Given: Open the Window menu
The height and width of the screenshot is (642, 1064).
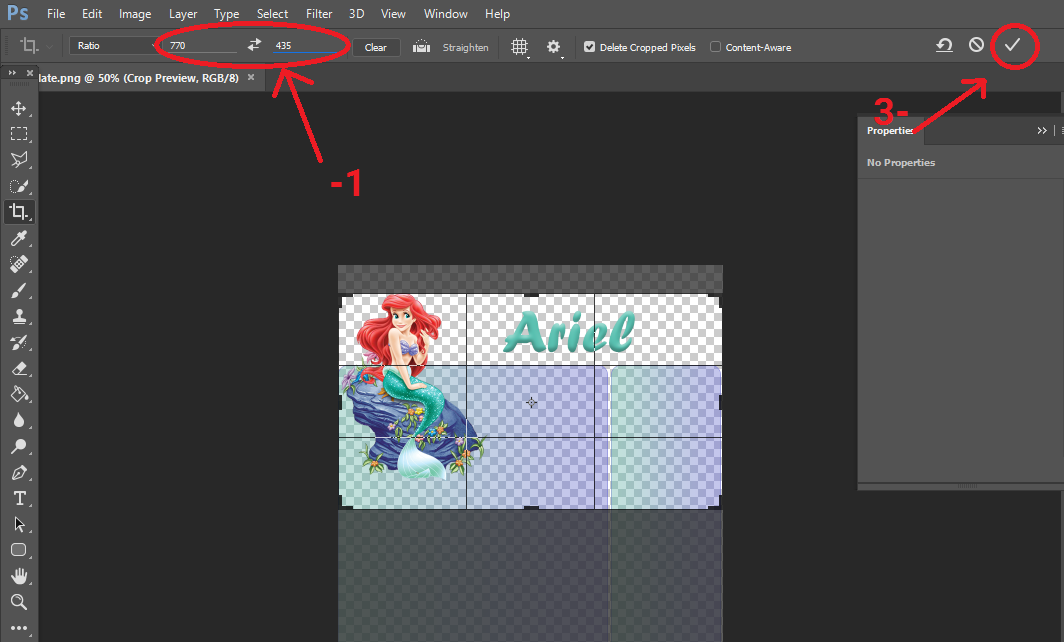Looking at the screenshot, I should pyautogui.click(x=445, y=14).
